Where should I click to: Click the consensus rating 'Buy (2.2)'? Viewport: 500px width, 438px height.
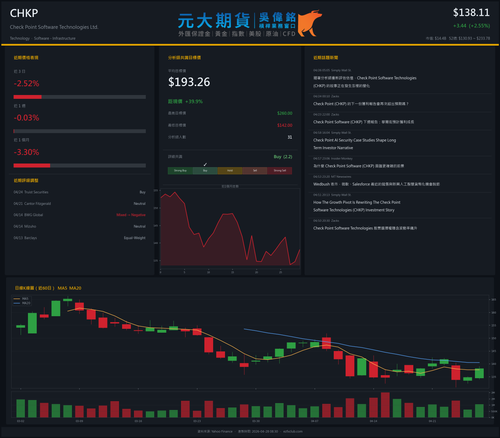pyautogui.click(x=283, y=157)
